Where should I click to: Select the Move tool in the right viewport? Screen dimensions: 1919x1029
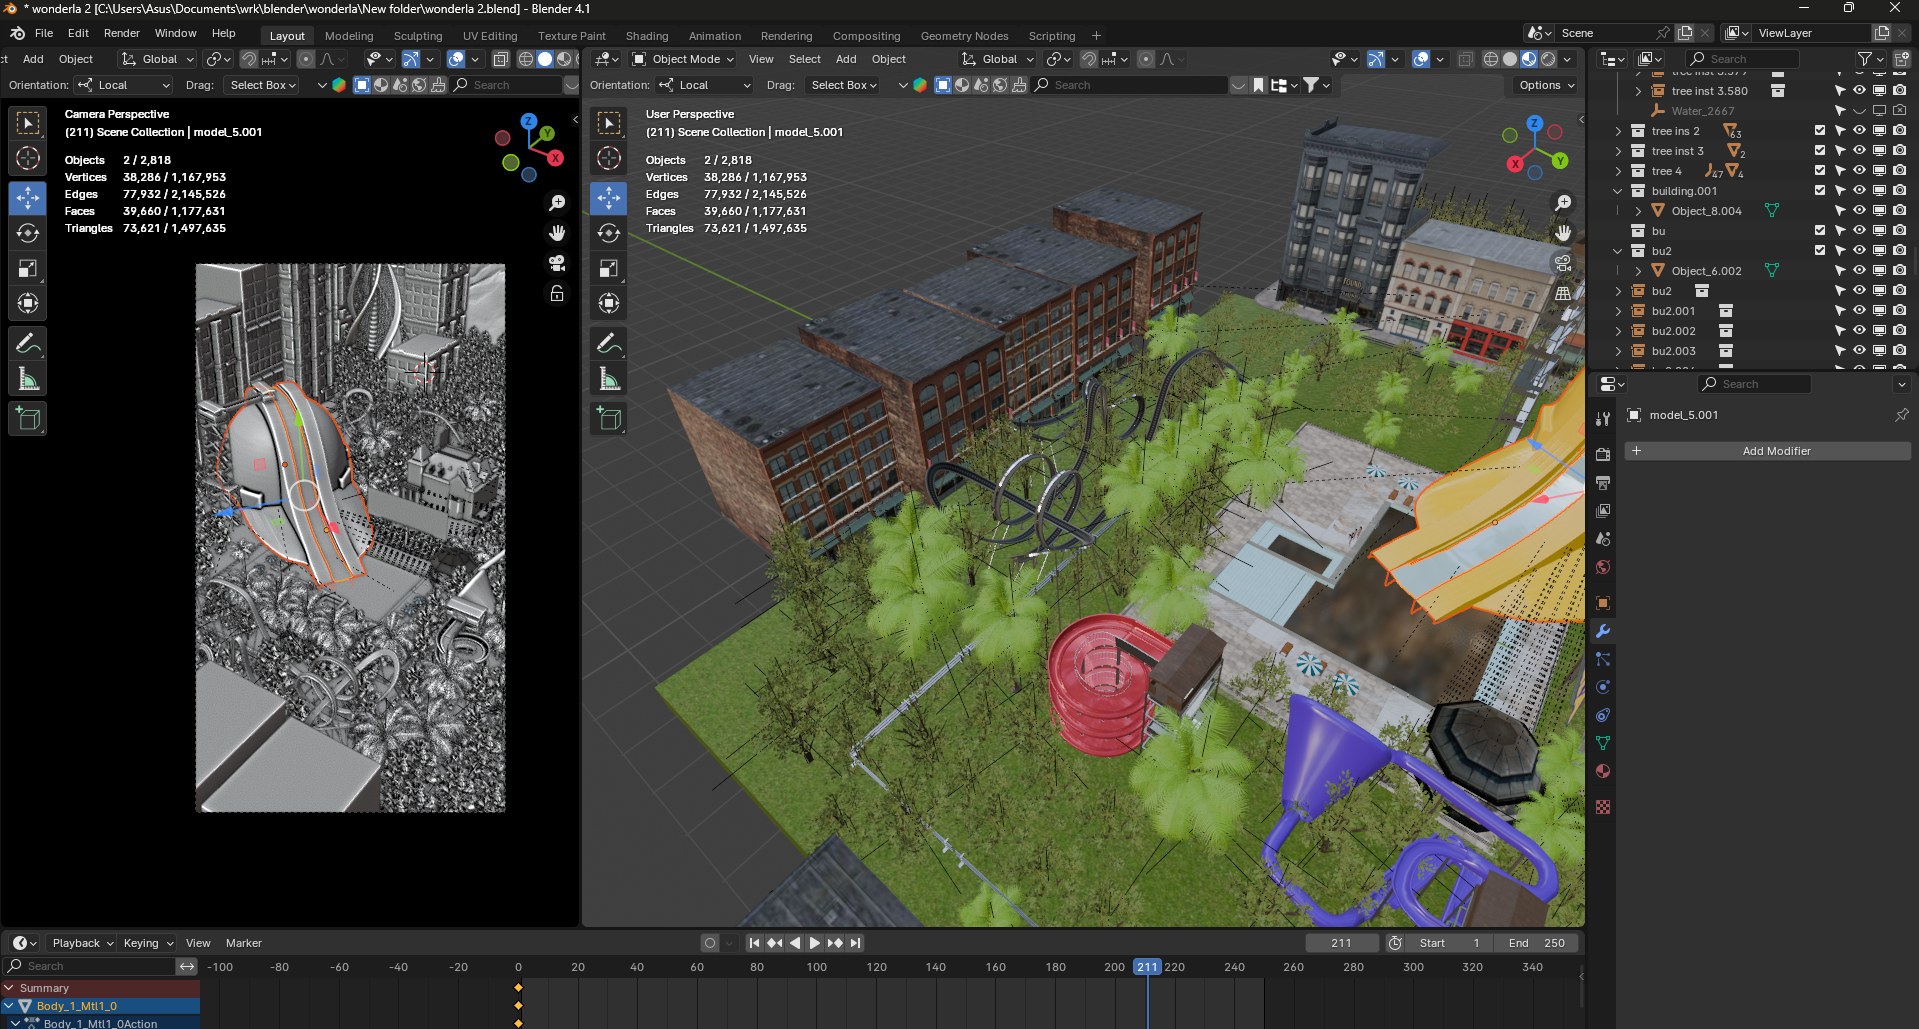(608, 197)
